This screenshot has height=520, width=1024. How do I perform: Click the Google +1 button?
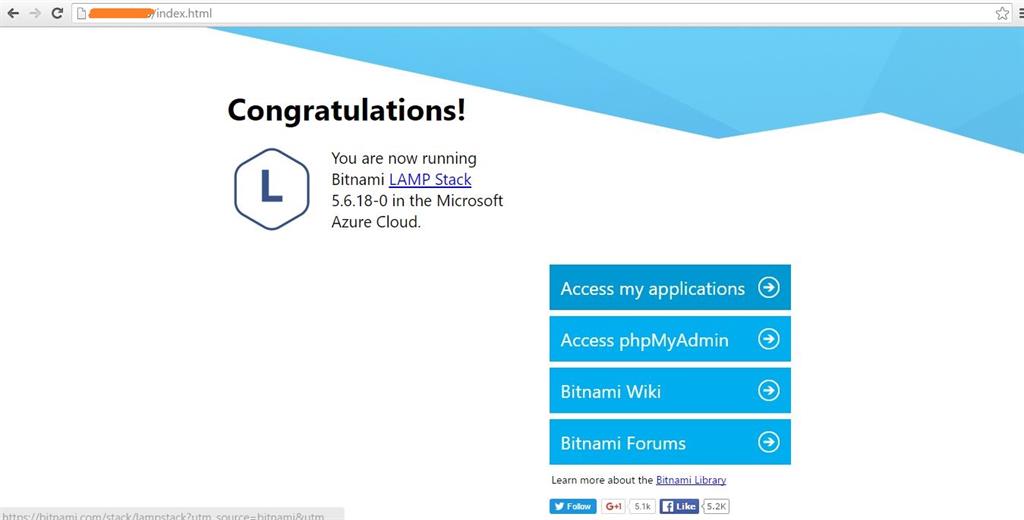pyautogui.click(x=613, y=506)
